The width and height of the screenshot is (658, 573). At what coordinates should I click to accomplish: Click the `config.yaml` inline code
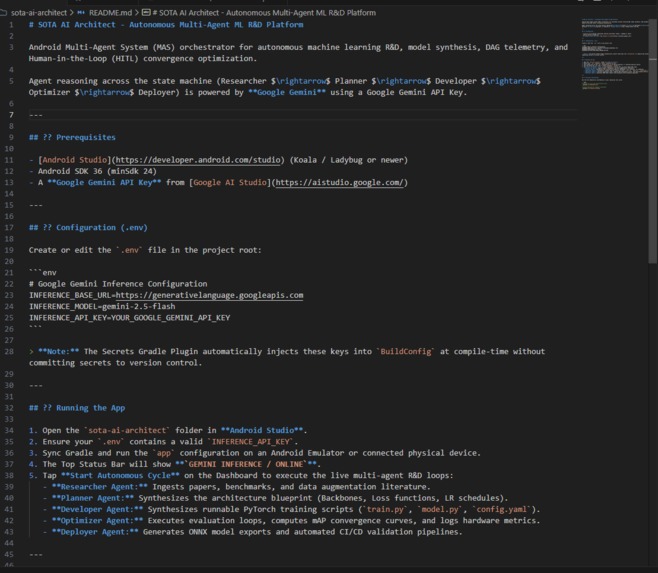(x=501, y=510)
